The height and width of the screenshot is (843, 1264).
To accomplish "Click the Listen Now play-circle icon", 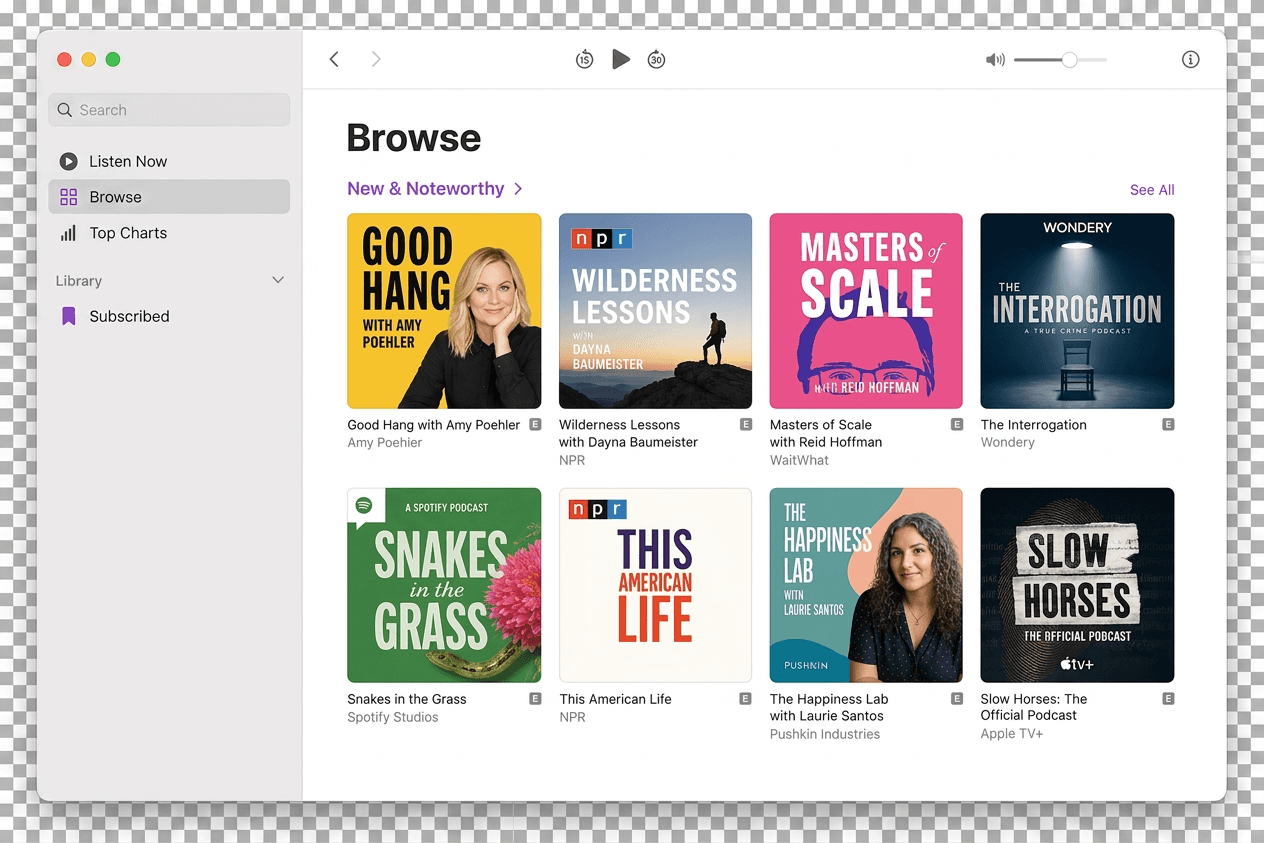I will [68, 161].
